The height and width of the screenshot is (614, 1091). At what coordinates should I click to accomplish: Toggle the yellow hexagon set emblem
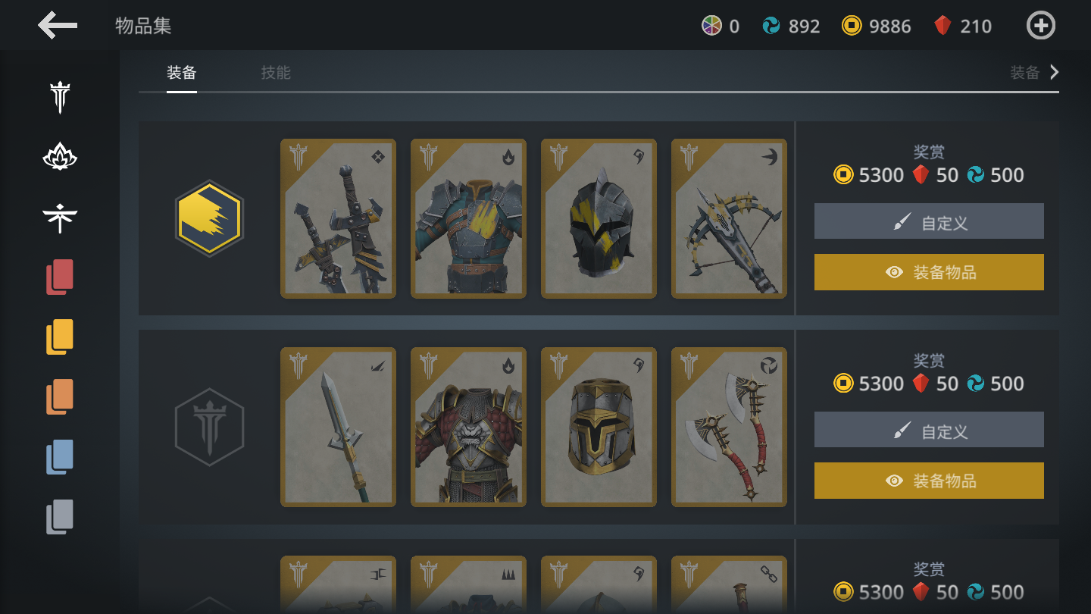209,219
